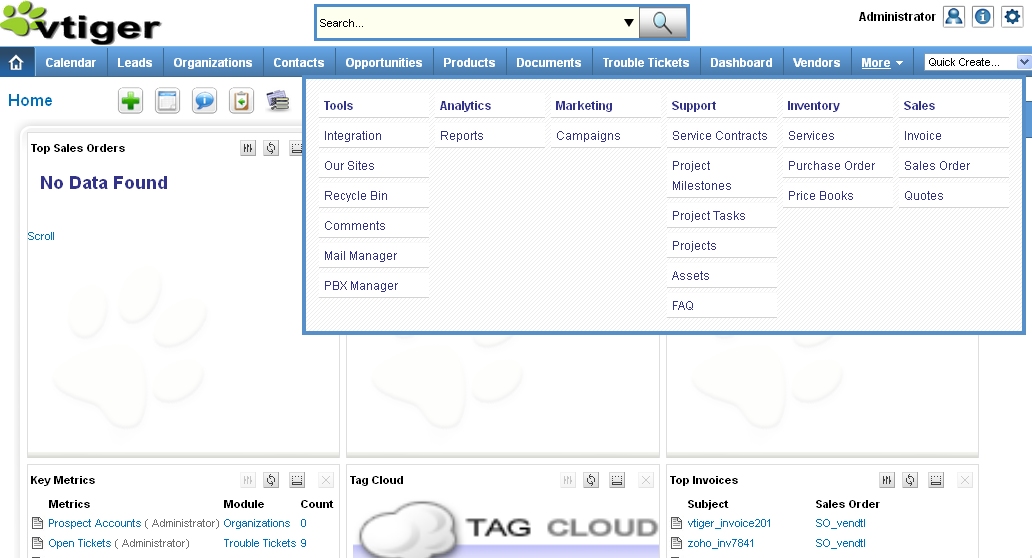1032x558 pixels.
Task: Close the Top Invoices widget
Action: 964,480
